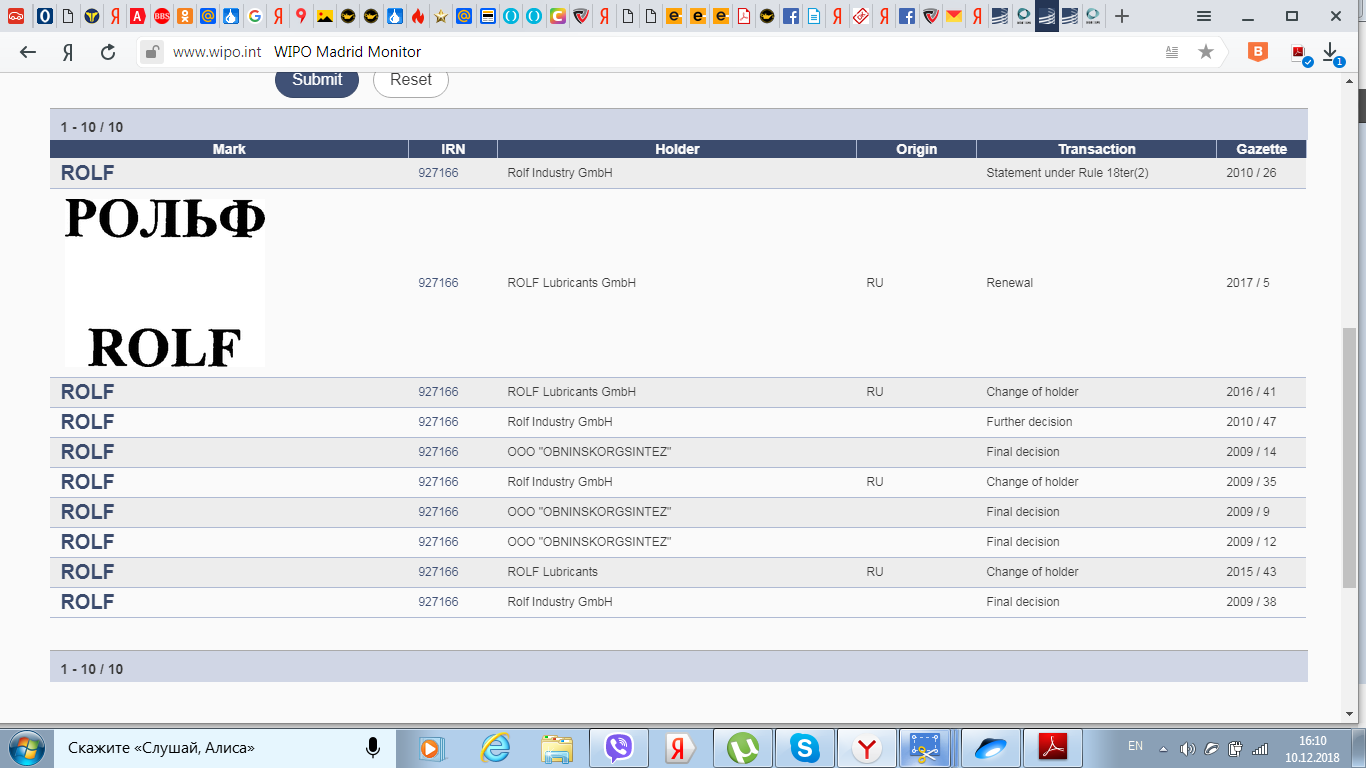Open a new browser tab with plus

point(1122,16)
